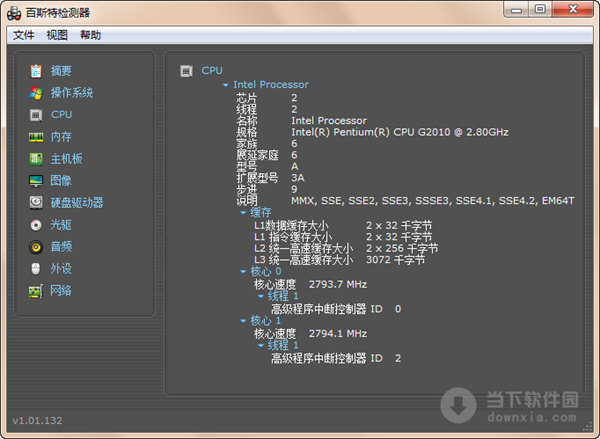Open the 主机板 section

point(67,159)
